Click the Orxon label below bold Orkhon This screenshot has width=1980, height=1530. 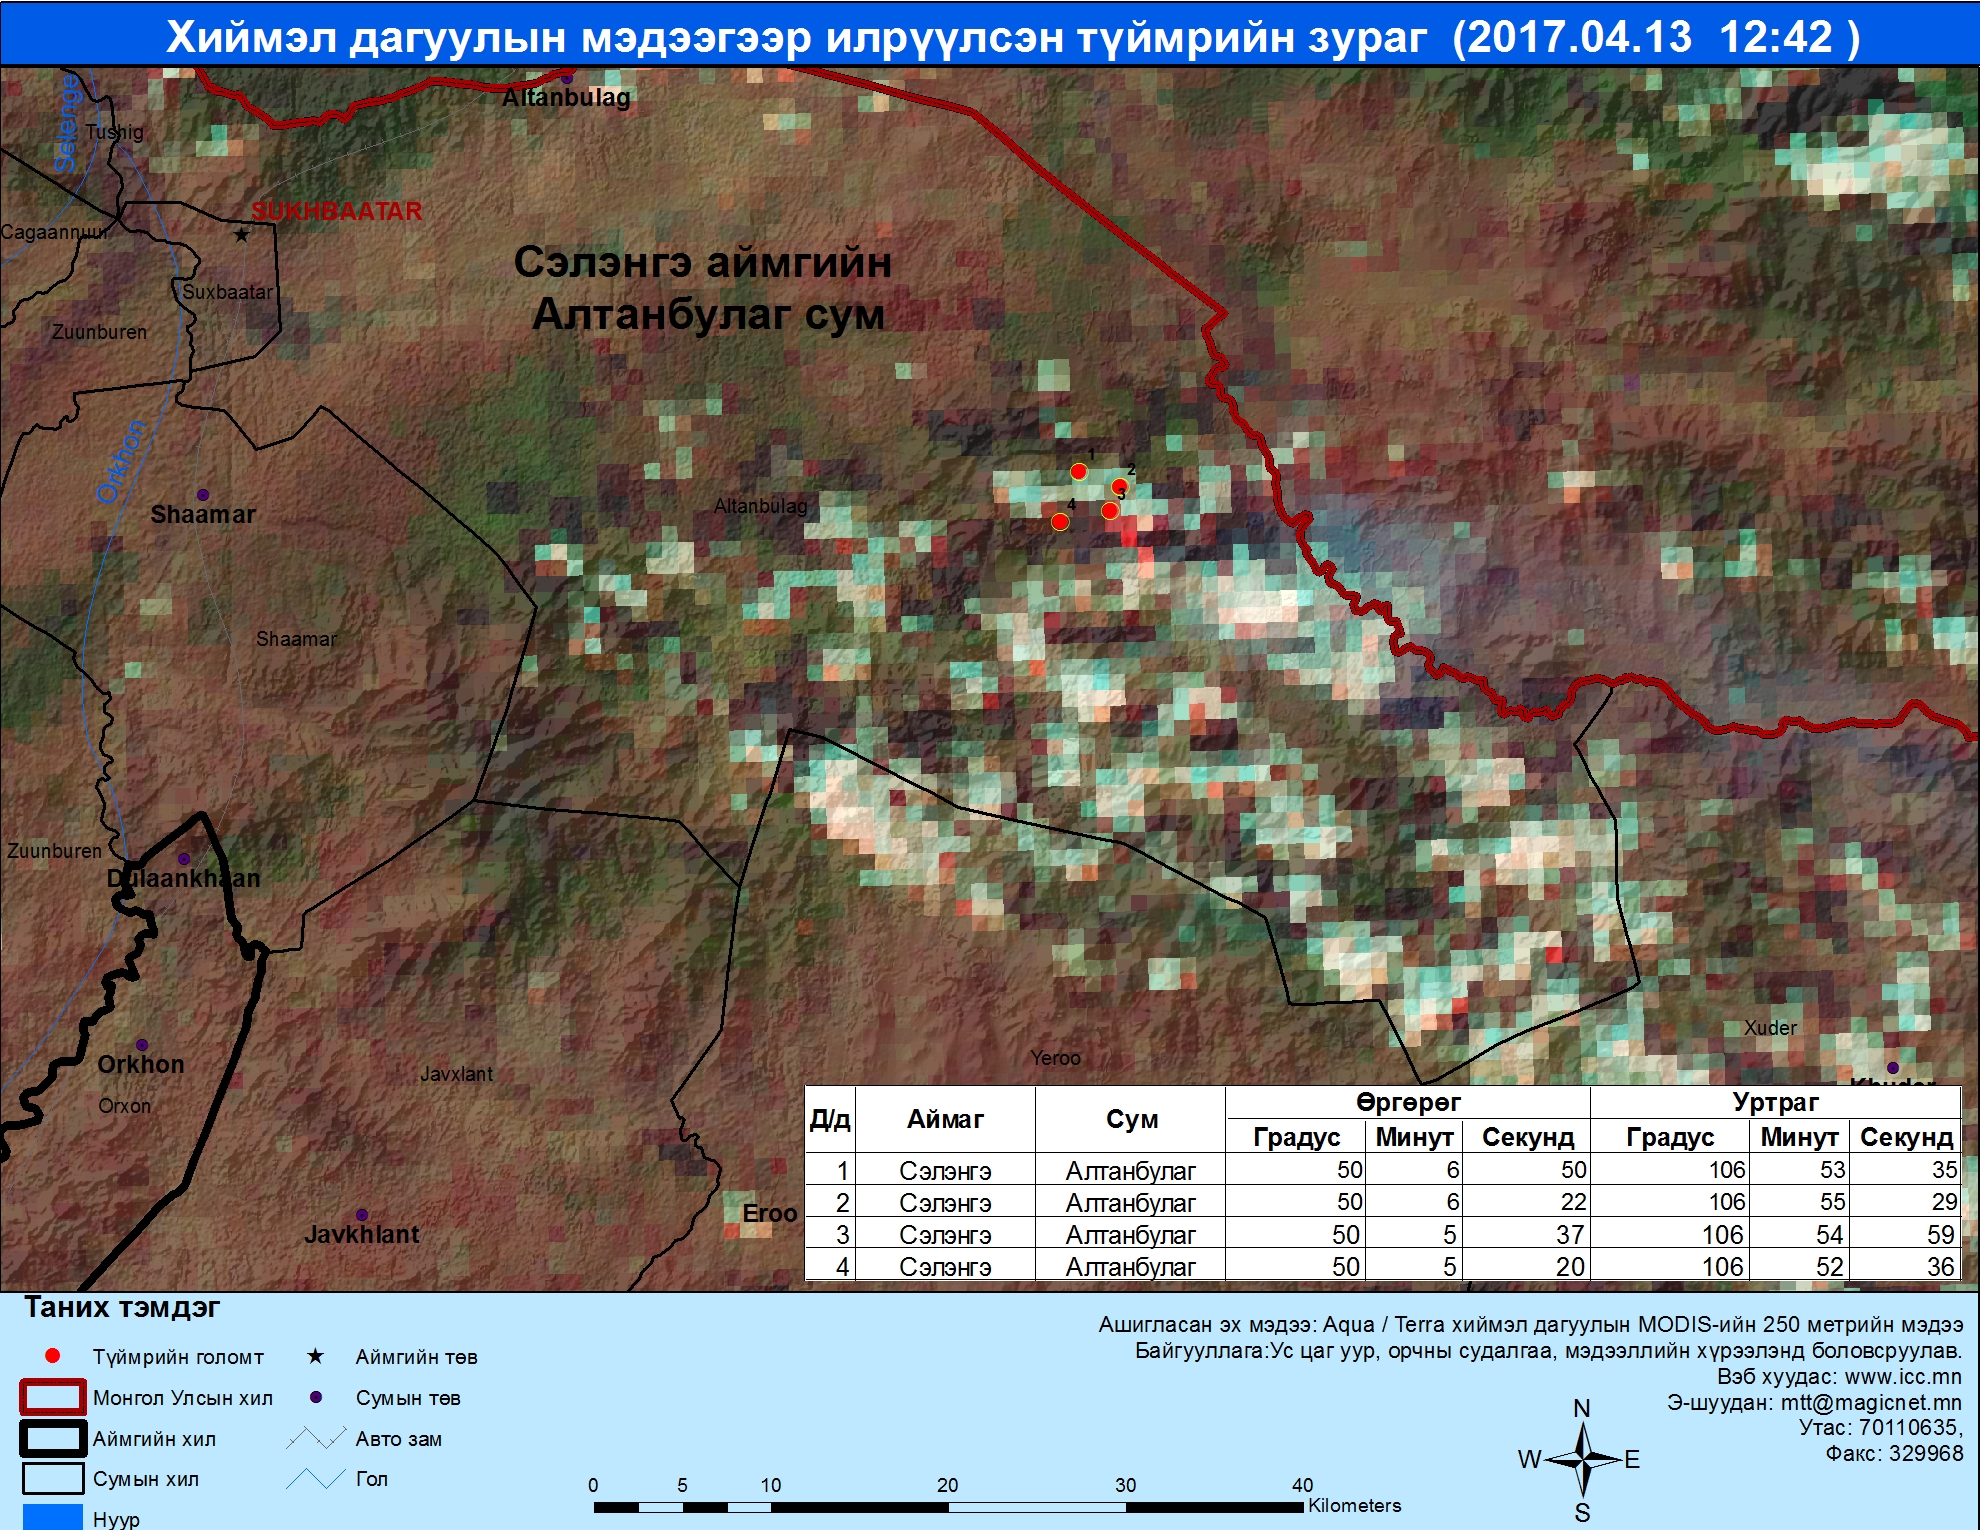pyautogui.click(x=125, y=1106)
